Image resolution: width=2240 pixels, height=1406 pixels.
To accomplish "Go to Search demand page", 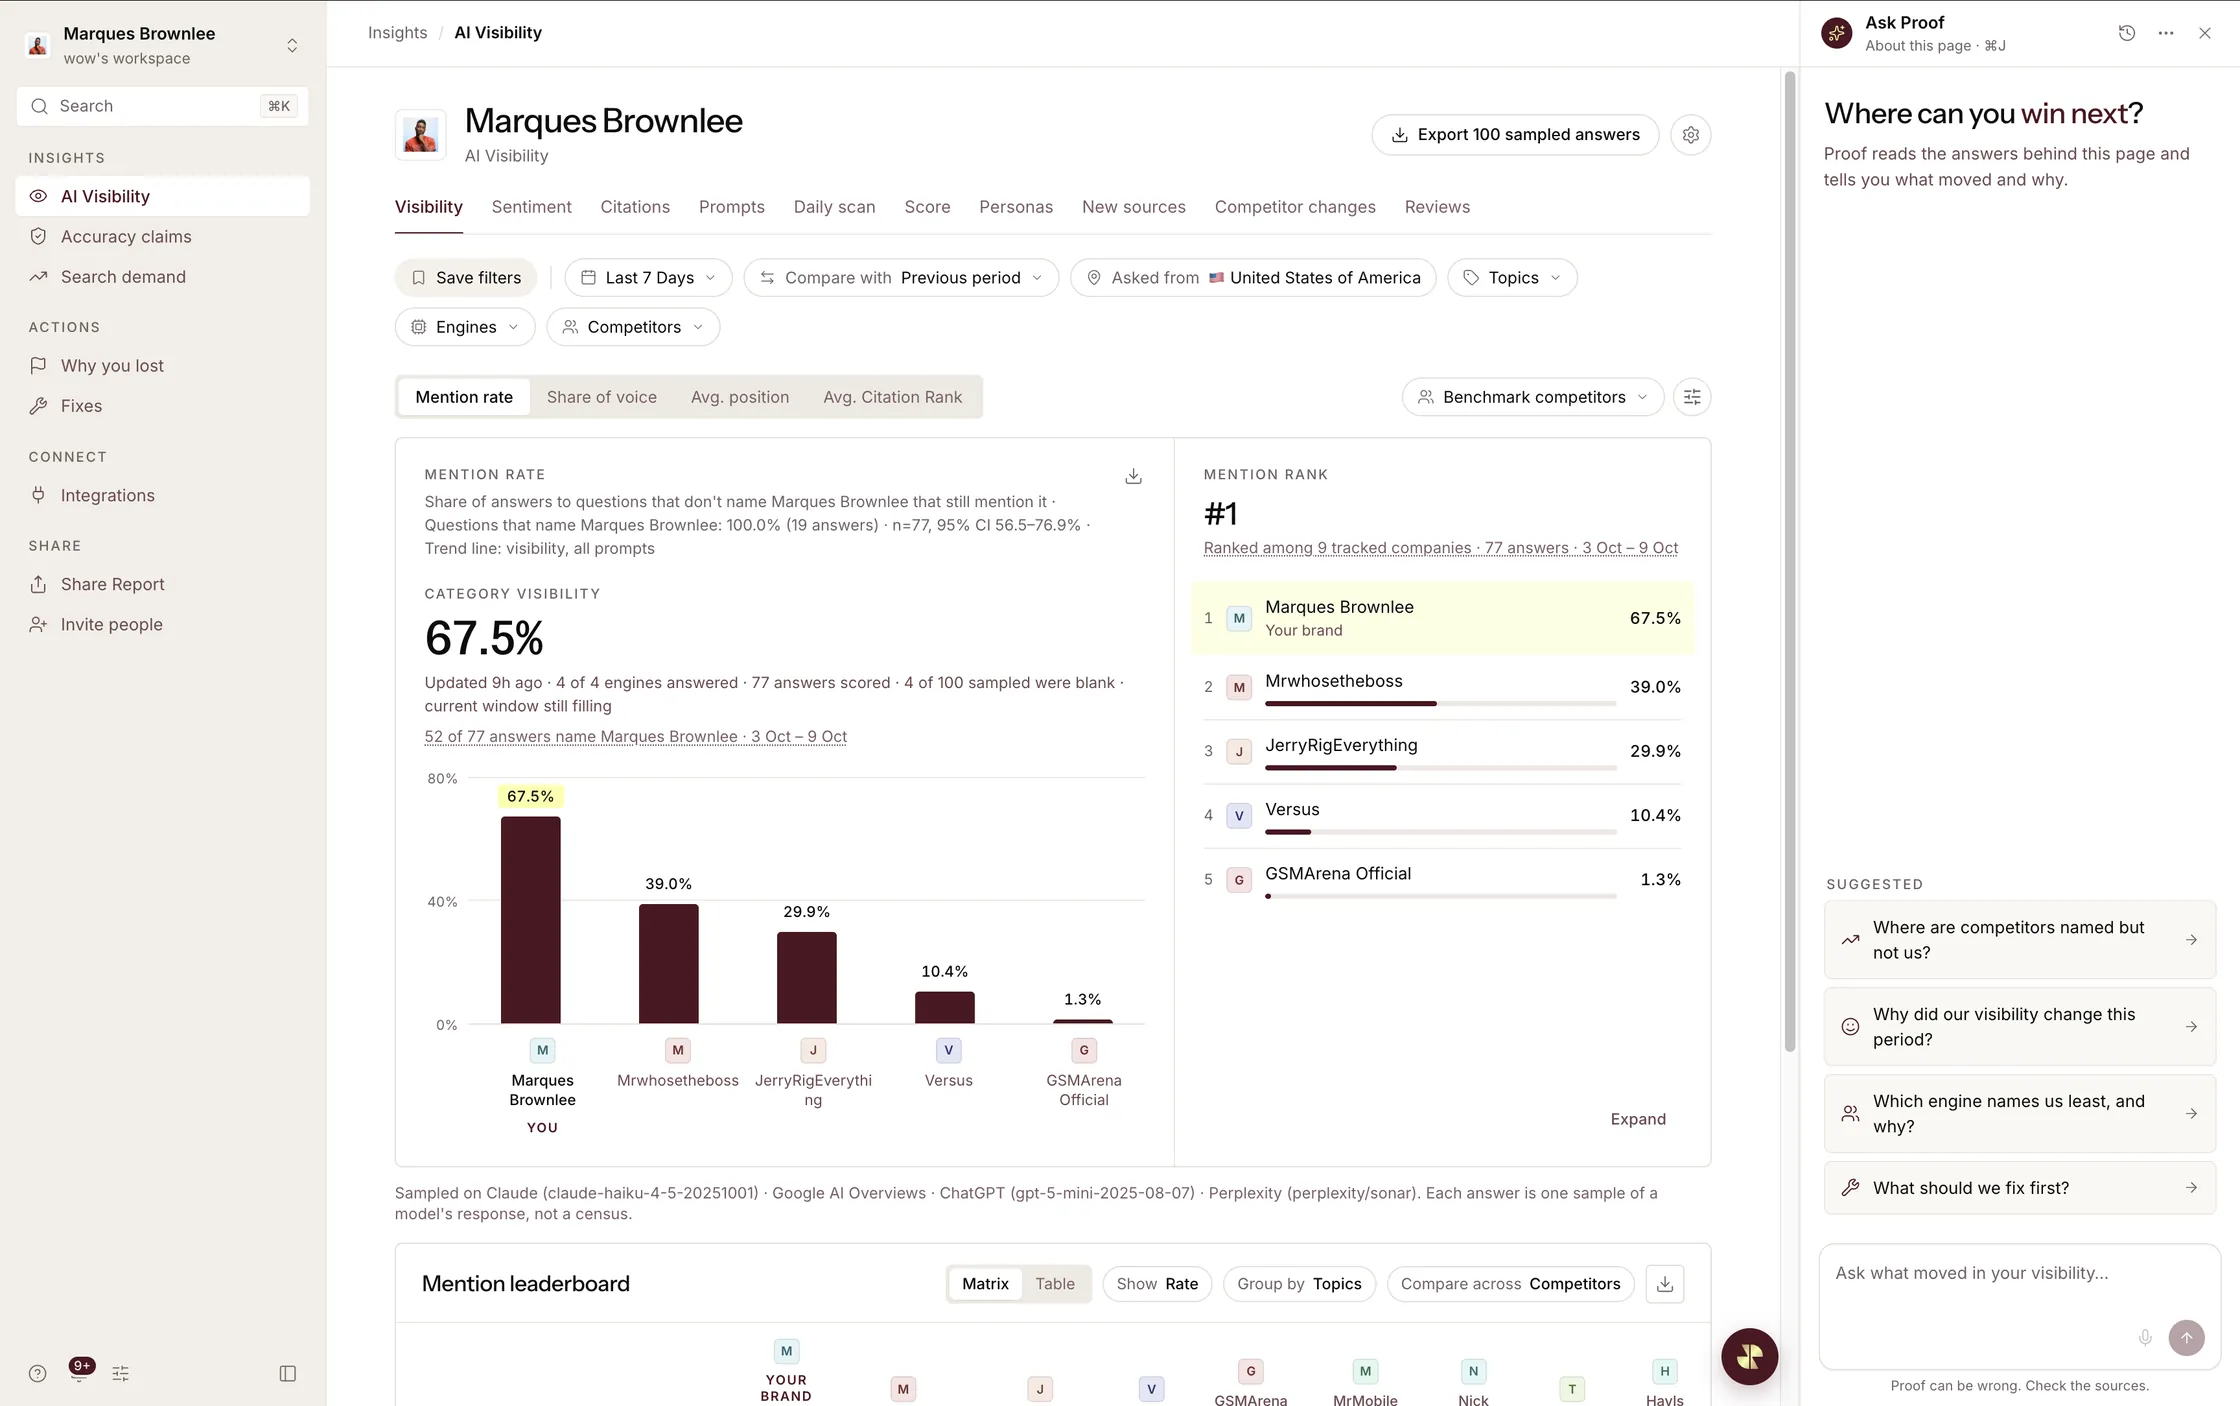I will [163, 276].
